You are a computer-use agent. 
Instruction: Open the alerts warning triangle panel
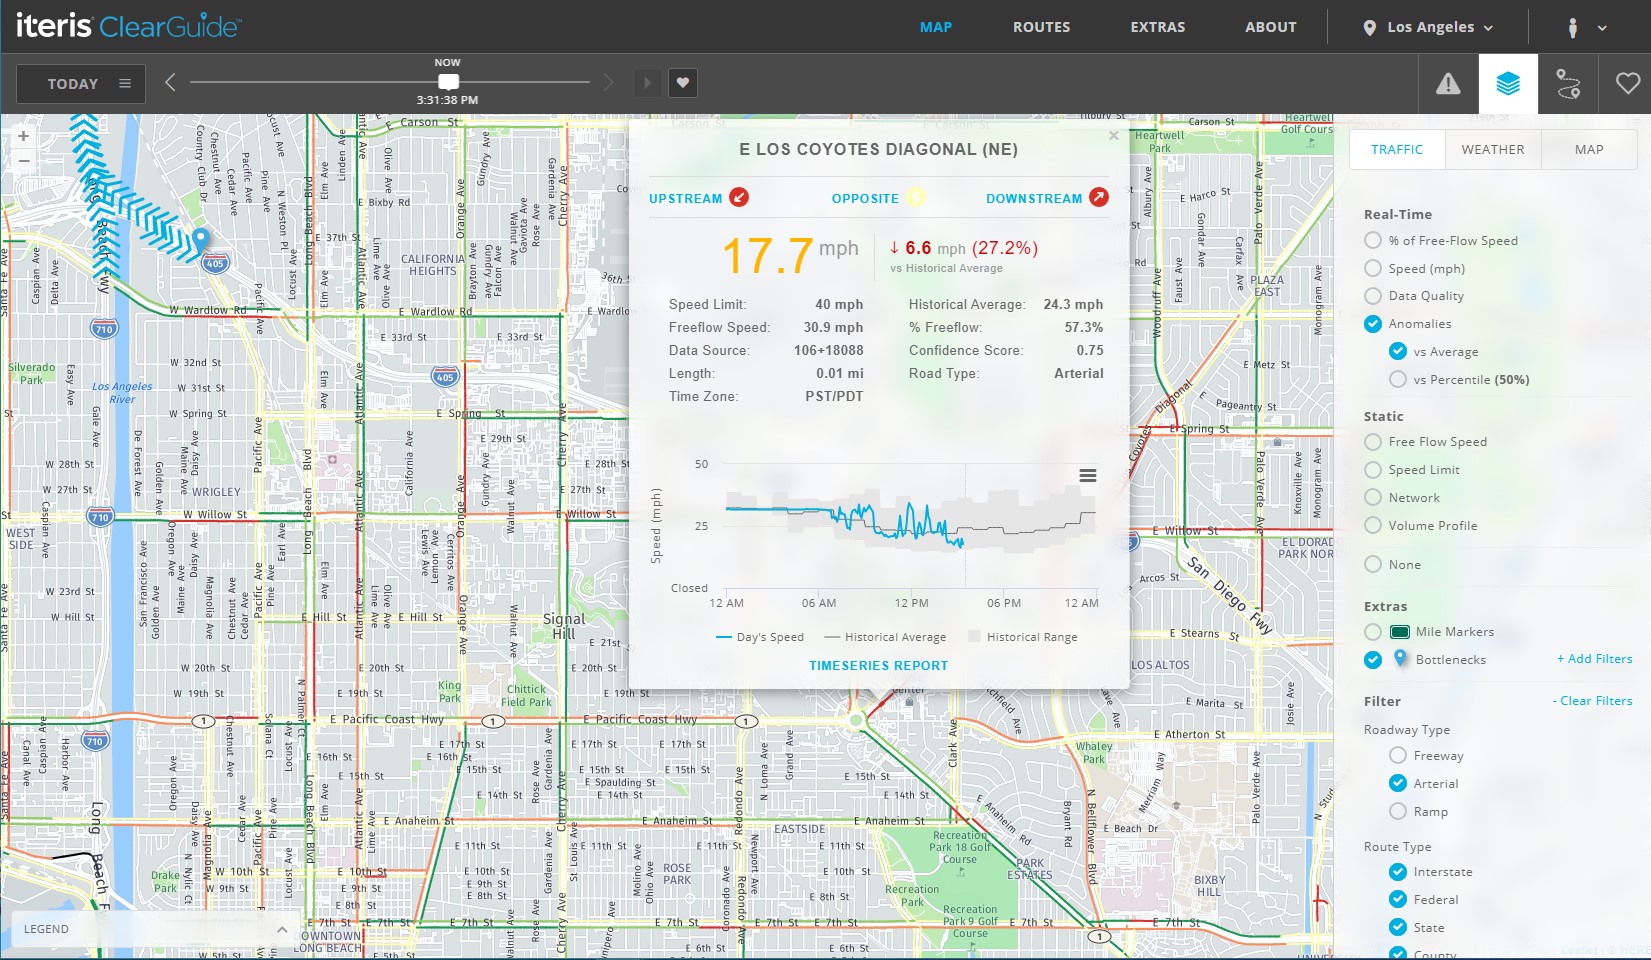1448,84
